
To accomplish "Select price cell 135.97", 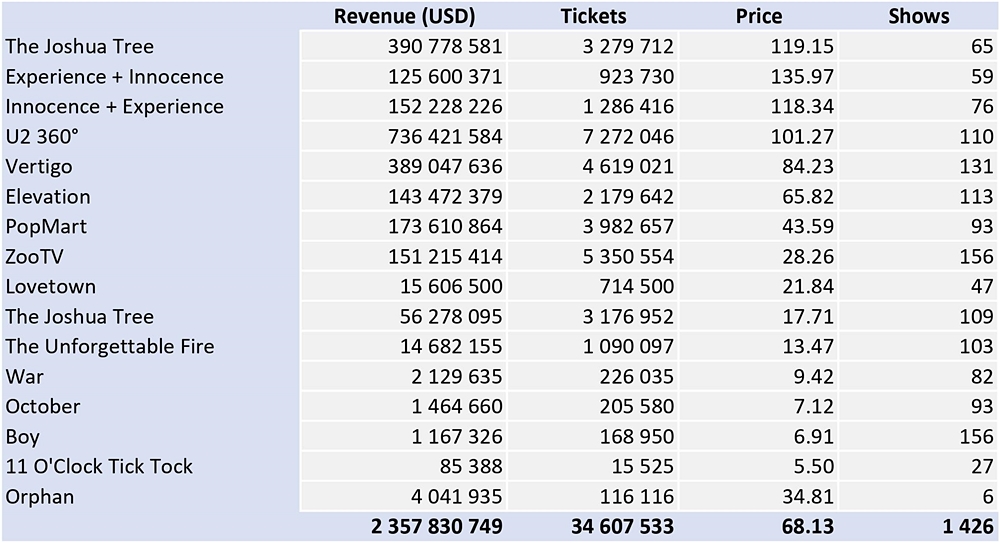I will 758,77.
